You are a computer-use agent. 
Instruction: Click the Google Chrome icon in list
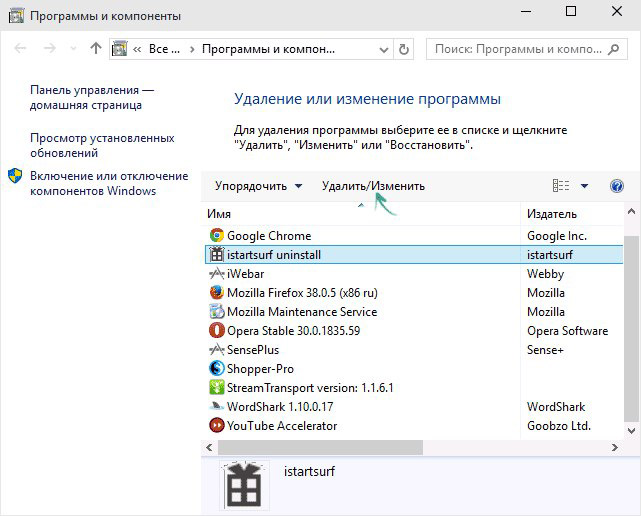tap(215, 236)
